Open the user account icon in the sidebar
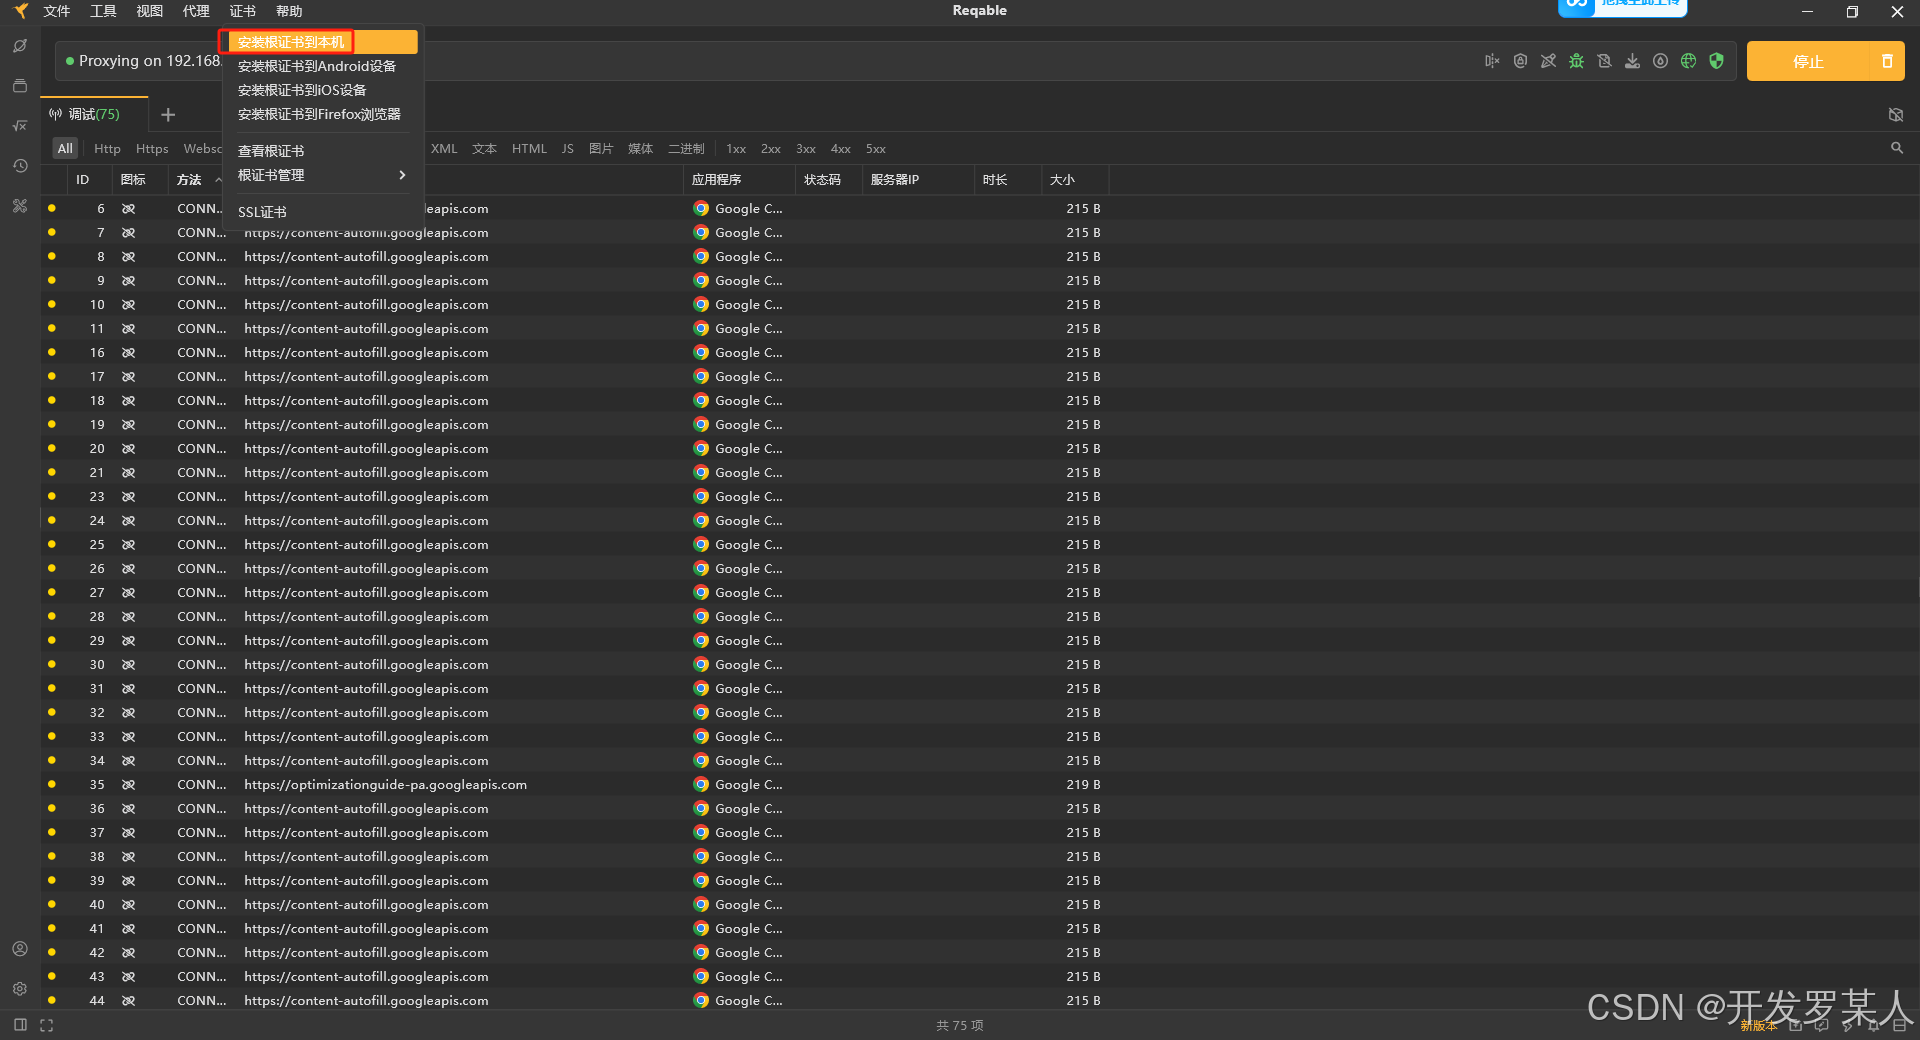 tap(20, 949)
